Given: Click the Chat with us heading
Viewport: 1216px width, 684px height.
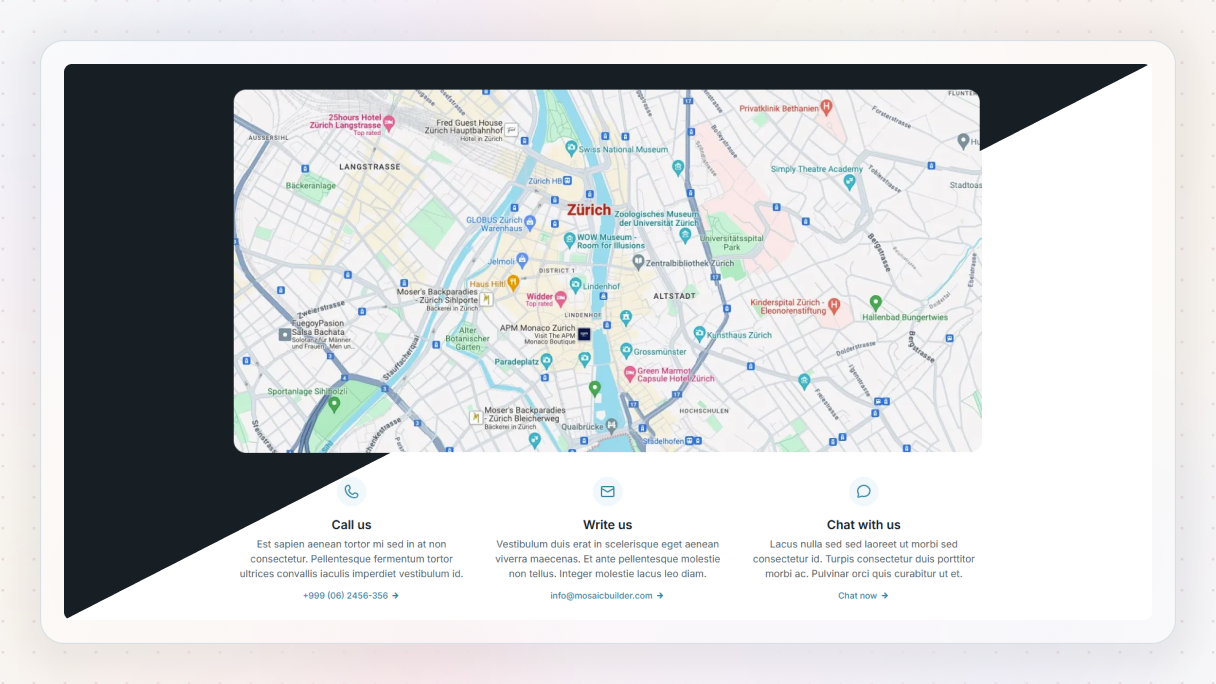Looking at the screenshot, I should 863,524.
